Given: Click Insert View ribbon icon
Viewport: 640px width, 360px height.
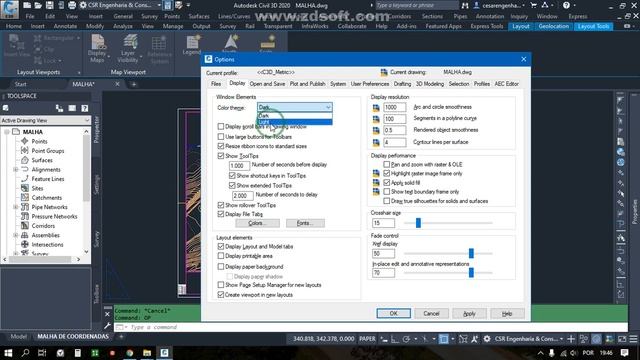Looking at the screenshot, I should click(17, 46).
